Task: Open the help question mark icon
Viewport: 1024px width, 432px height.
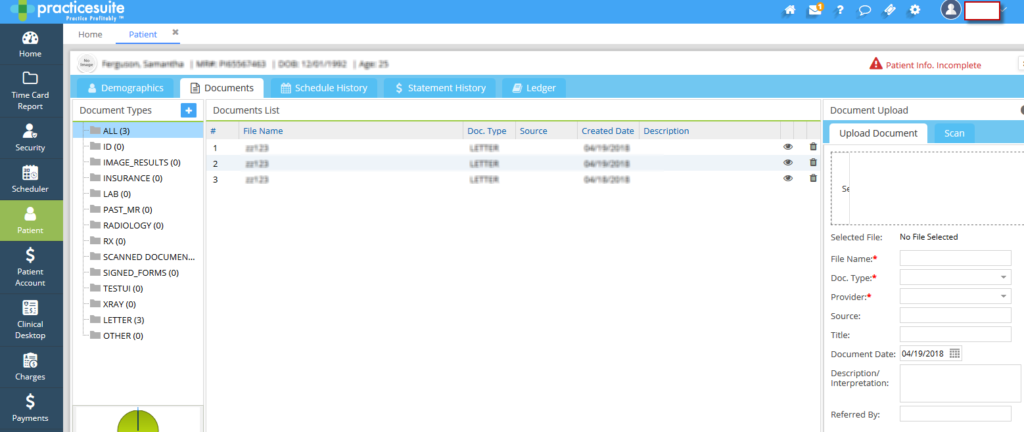Action: click(840, 10)
